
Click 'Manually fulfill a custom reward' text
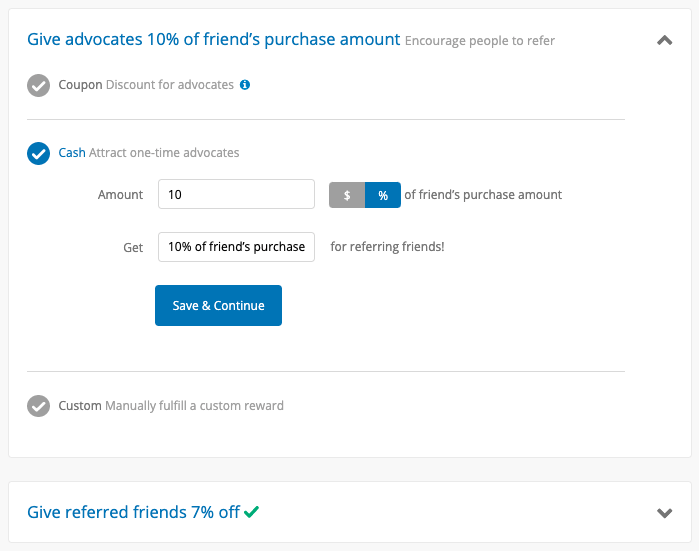(194, 406)
